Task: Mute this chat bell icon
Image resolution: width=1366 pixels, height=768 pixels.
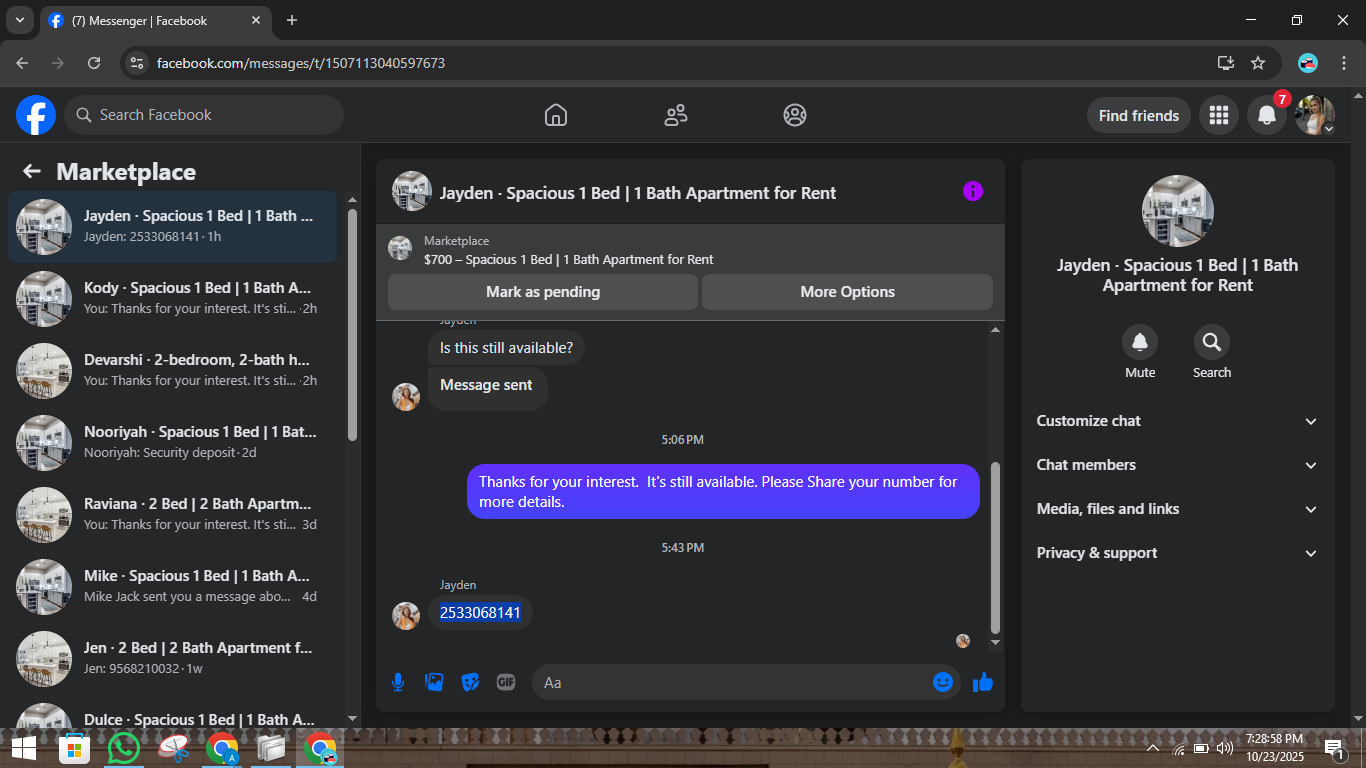Action: pos(1140,343)
